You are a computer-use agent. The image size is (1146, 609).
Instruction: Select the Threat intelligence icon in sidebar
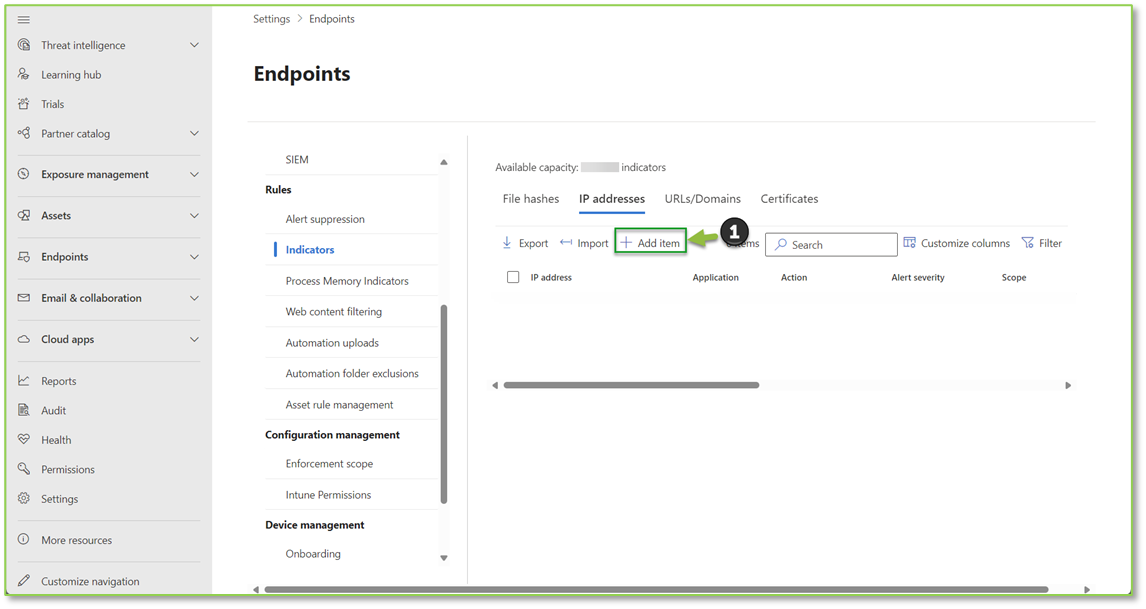click(21, 44)
